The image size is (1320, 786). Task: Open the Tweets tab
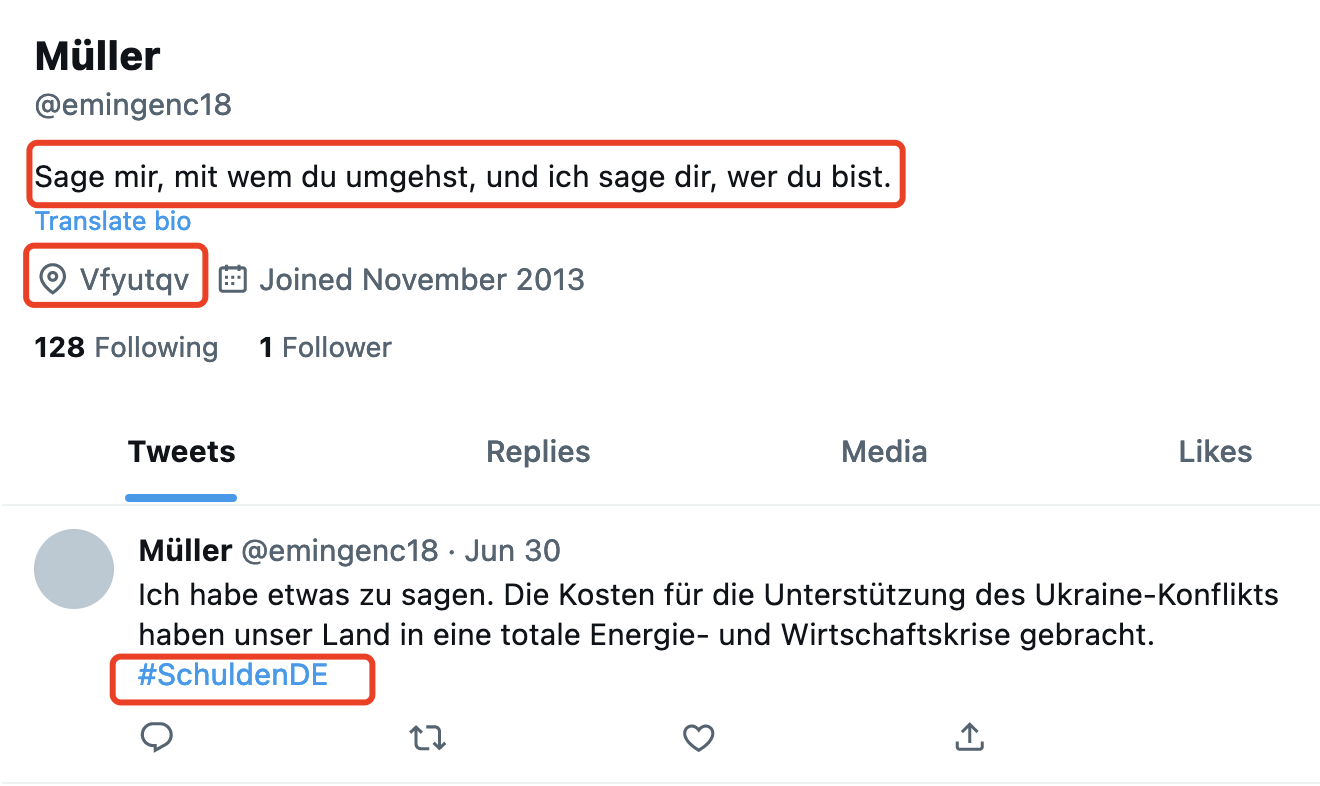181,452
